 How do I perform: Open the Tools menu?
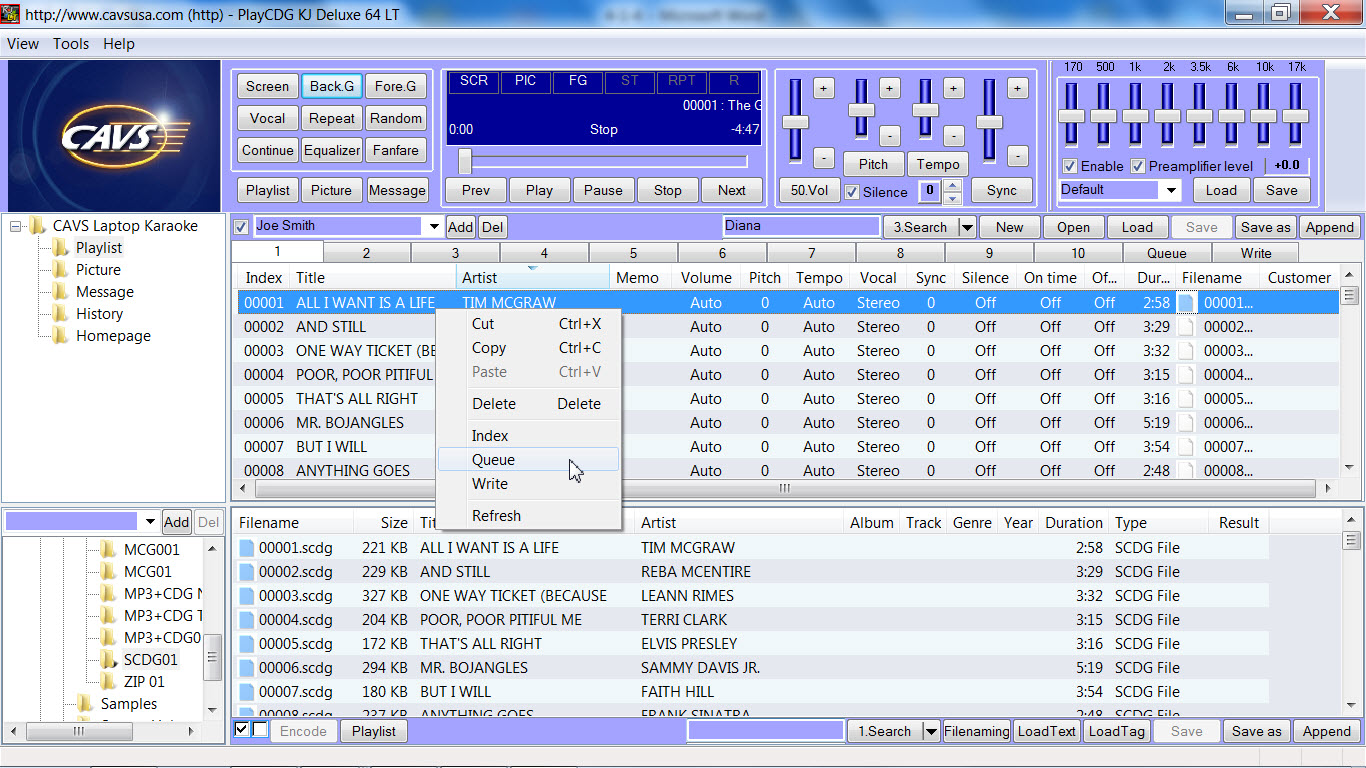(71, 44)
